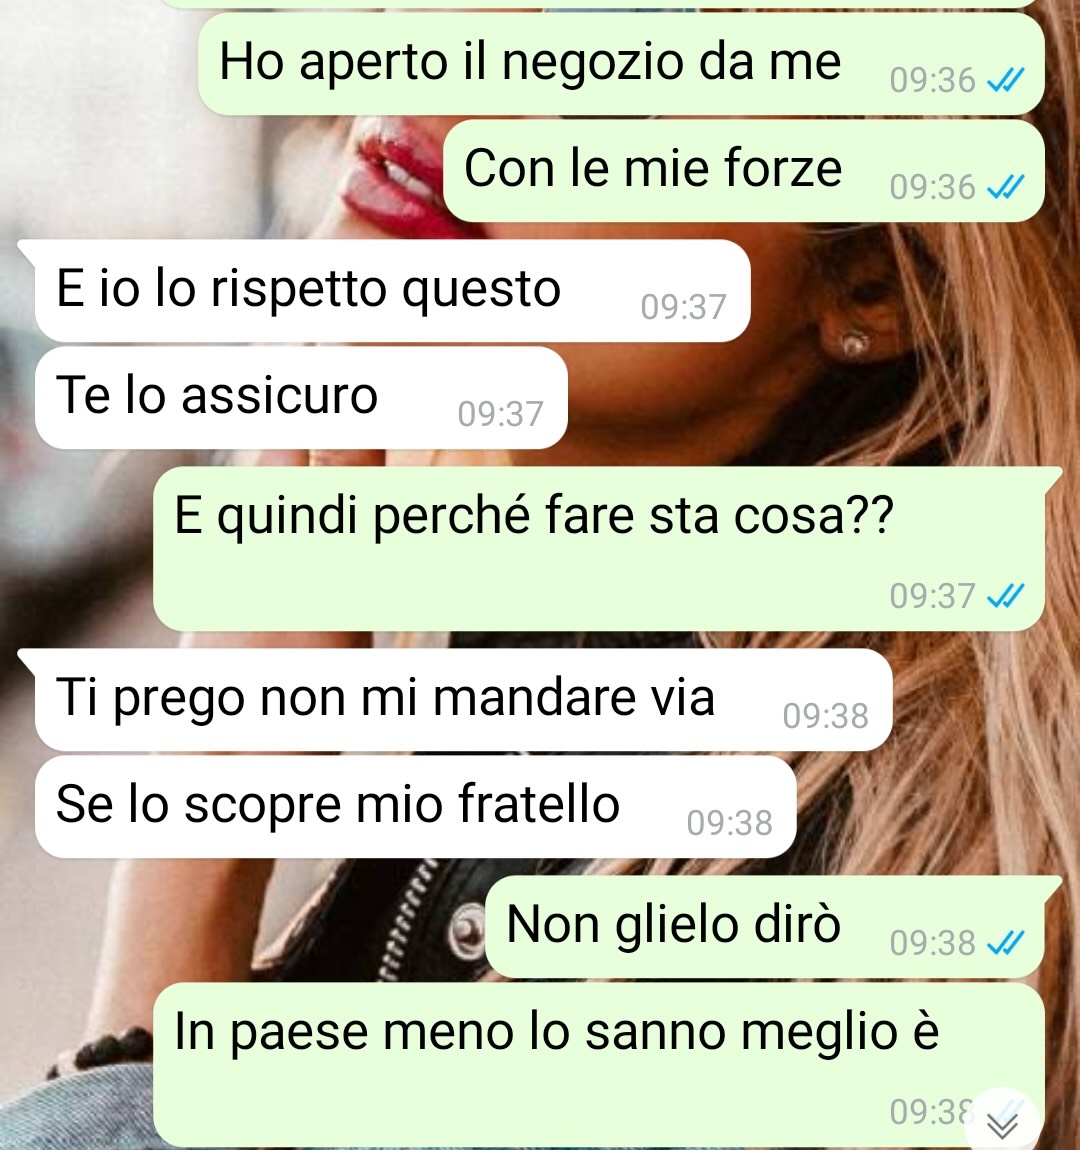This screenshot has height=1150, width=1080.
Task: Select 'In paese meno lo sanno meglio è' message
Action: click(x=598, y=1065)
